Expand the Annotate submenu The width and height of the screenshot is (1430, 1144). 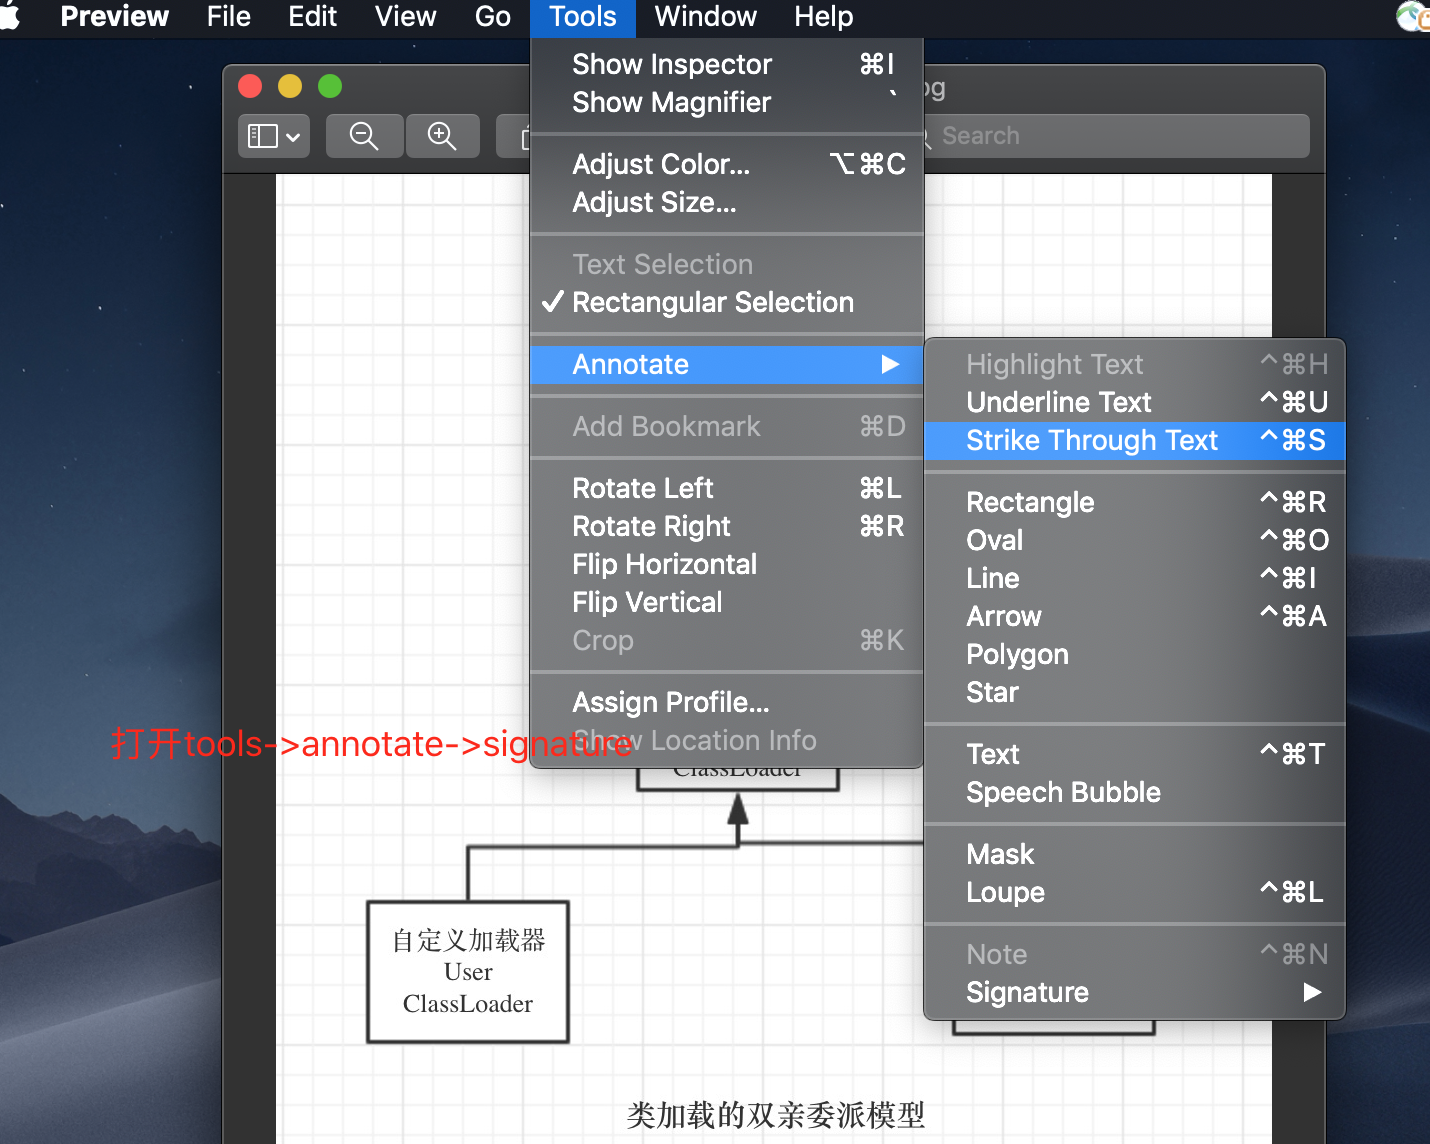point(727,364)
